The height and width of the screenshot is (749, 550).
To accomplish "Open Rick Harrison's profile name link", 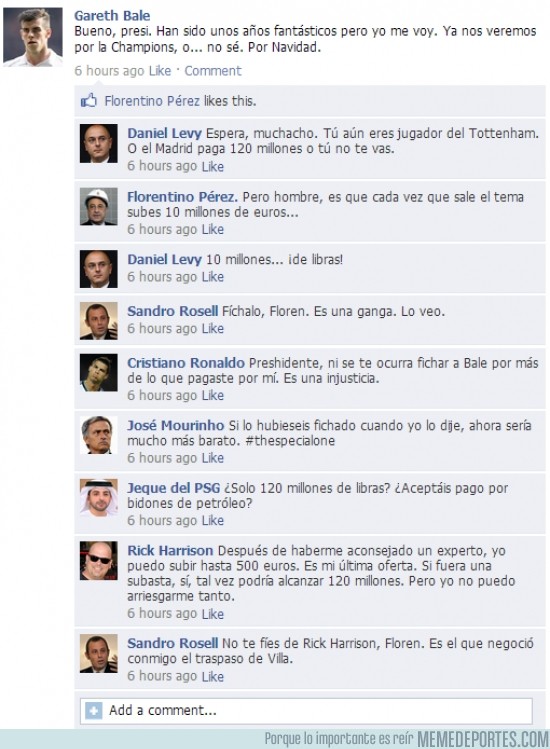I will click(x=170, y=551).
